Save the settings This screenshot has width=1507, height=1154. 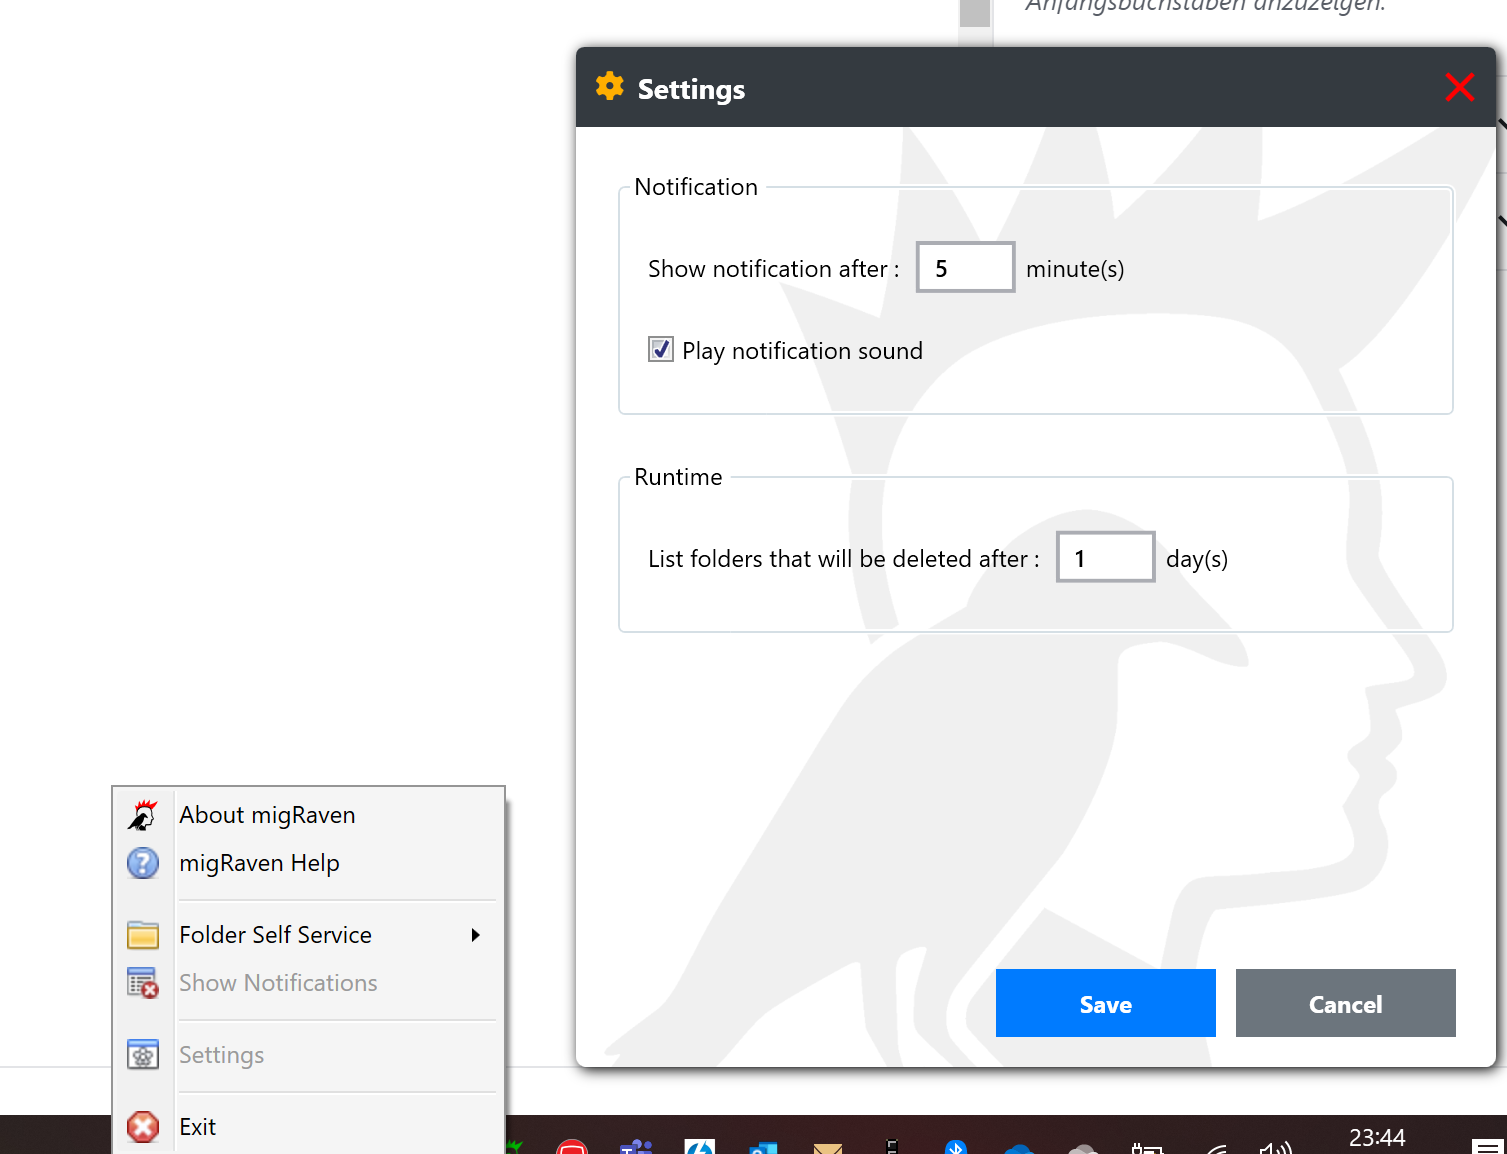point(1106,1003)
